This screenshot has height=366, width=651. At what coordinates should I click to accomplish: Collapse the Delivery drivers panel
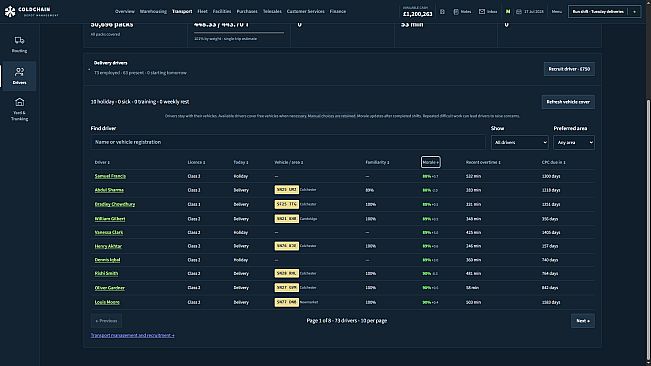click(89, 69)
